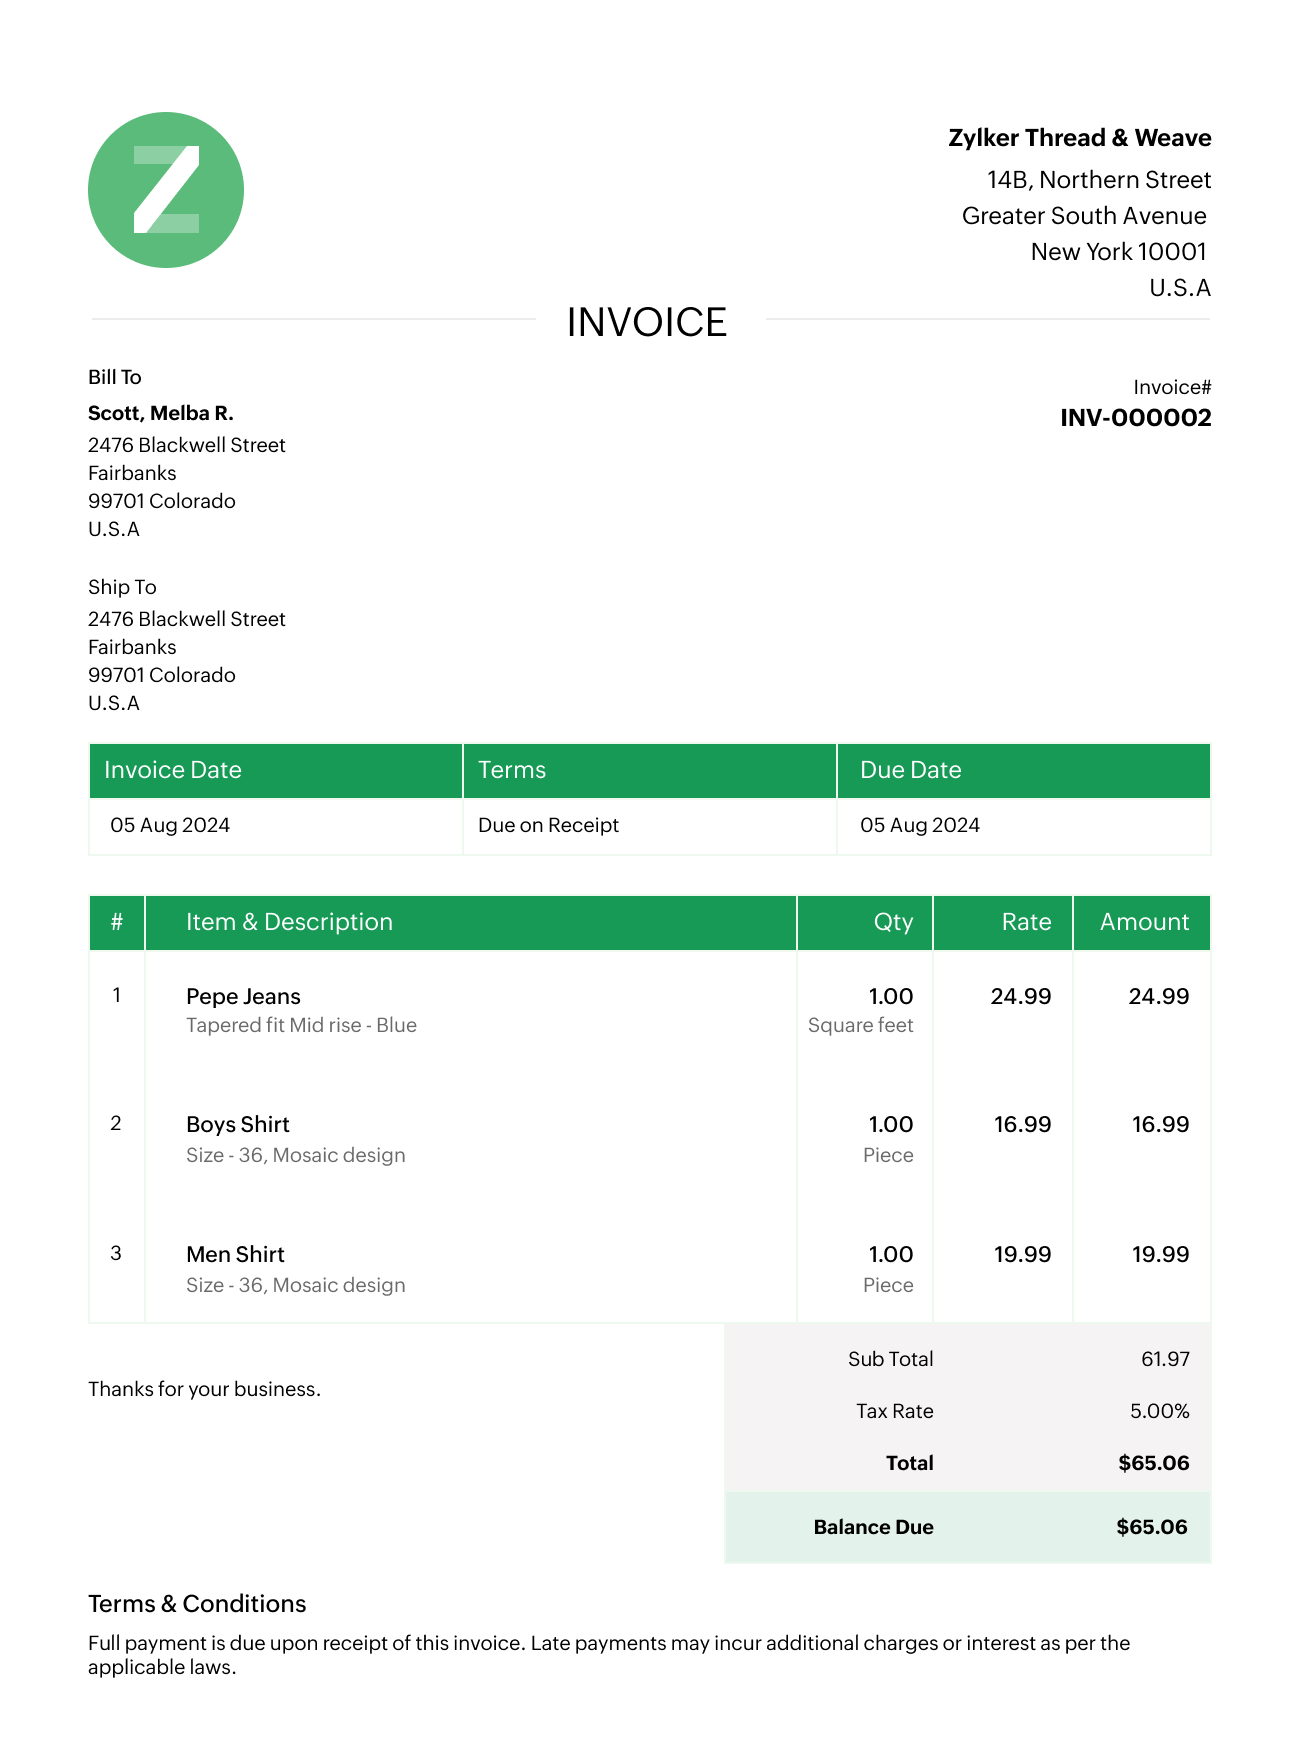Select the Pepe Jeans line item
Viewport: 1300px width, 1764px height.
click(243, 996)
